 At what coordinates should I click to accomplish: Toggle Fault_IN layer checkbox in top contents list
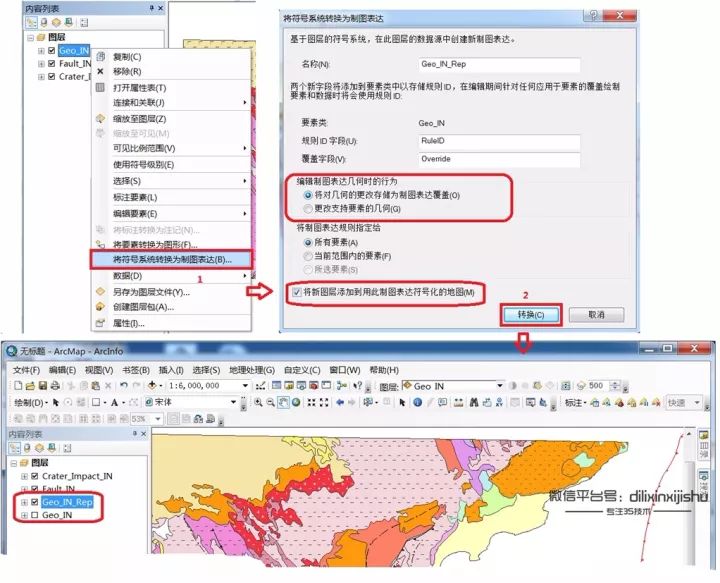point(51,63)
